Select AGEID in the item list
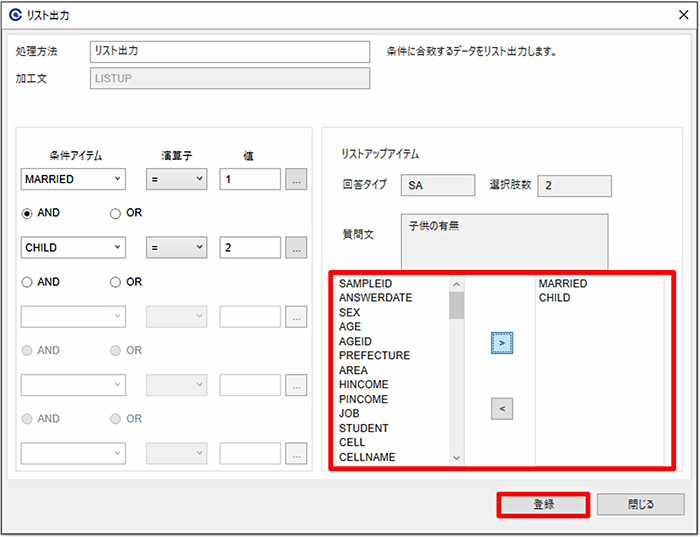Image resolution: width=700 pixels, height=537 pixels. coord(355,341)
